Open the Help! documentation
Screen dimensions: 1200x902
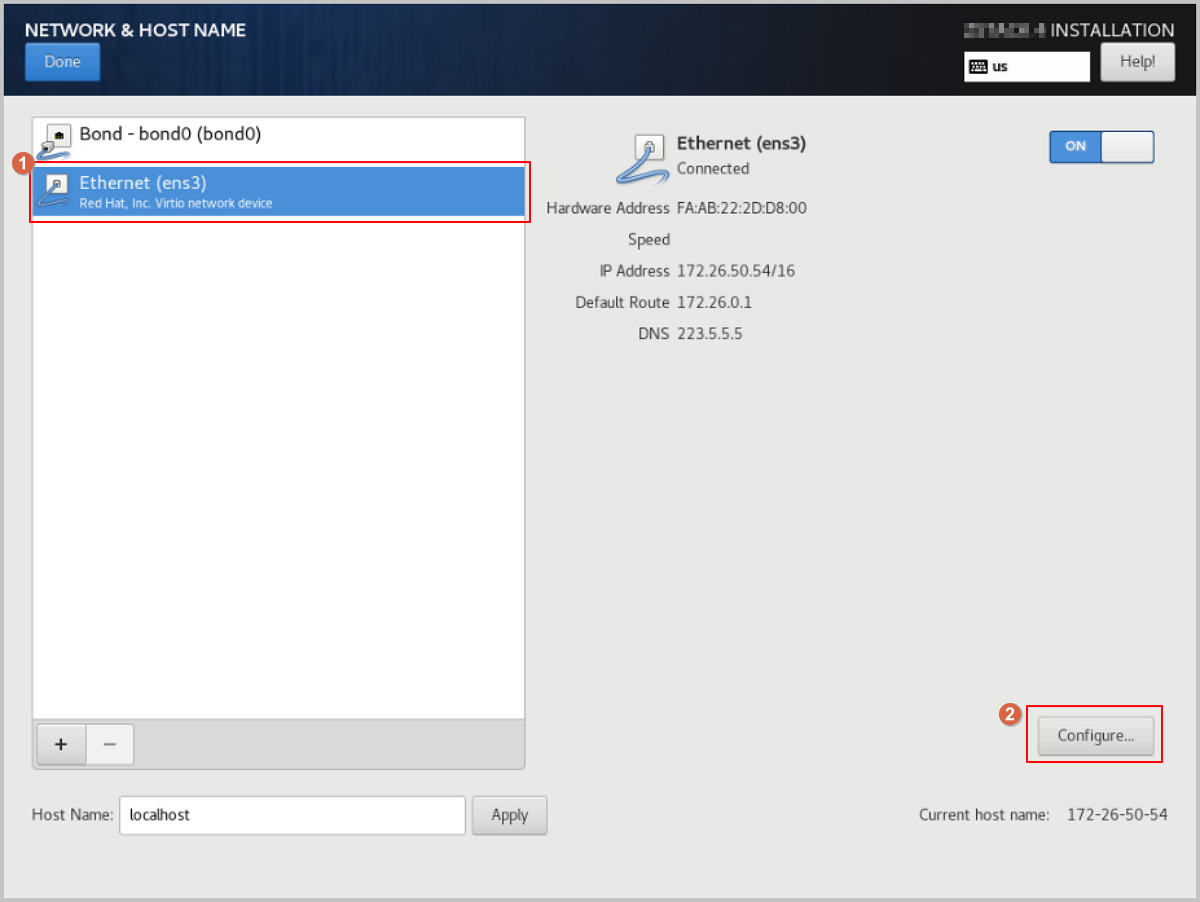click(x=1137, y=62)
